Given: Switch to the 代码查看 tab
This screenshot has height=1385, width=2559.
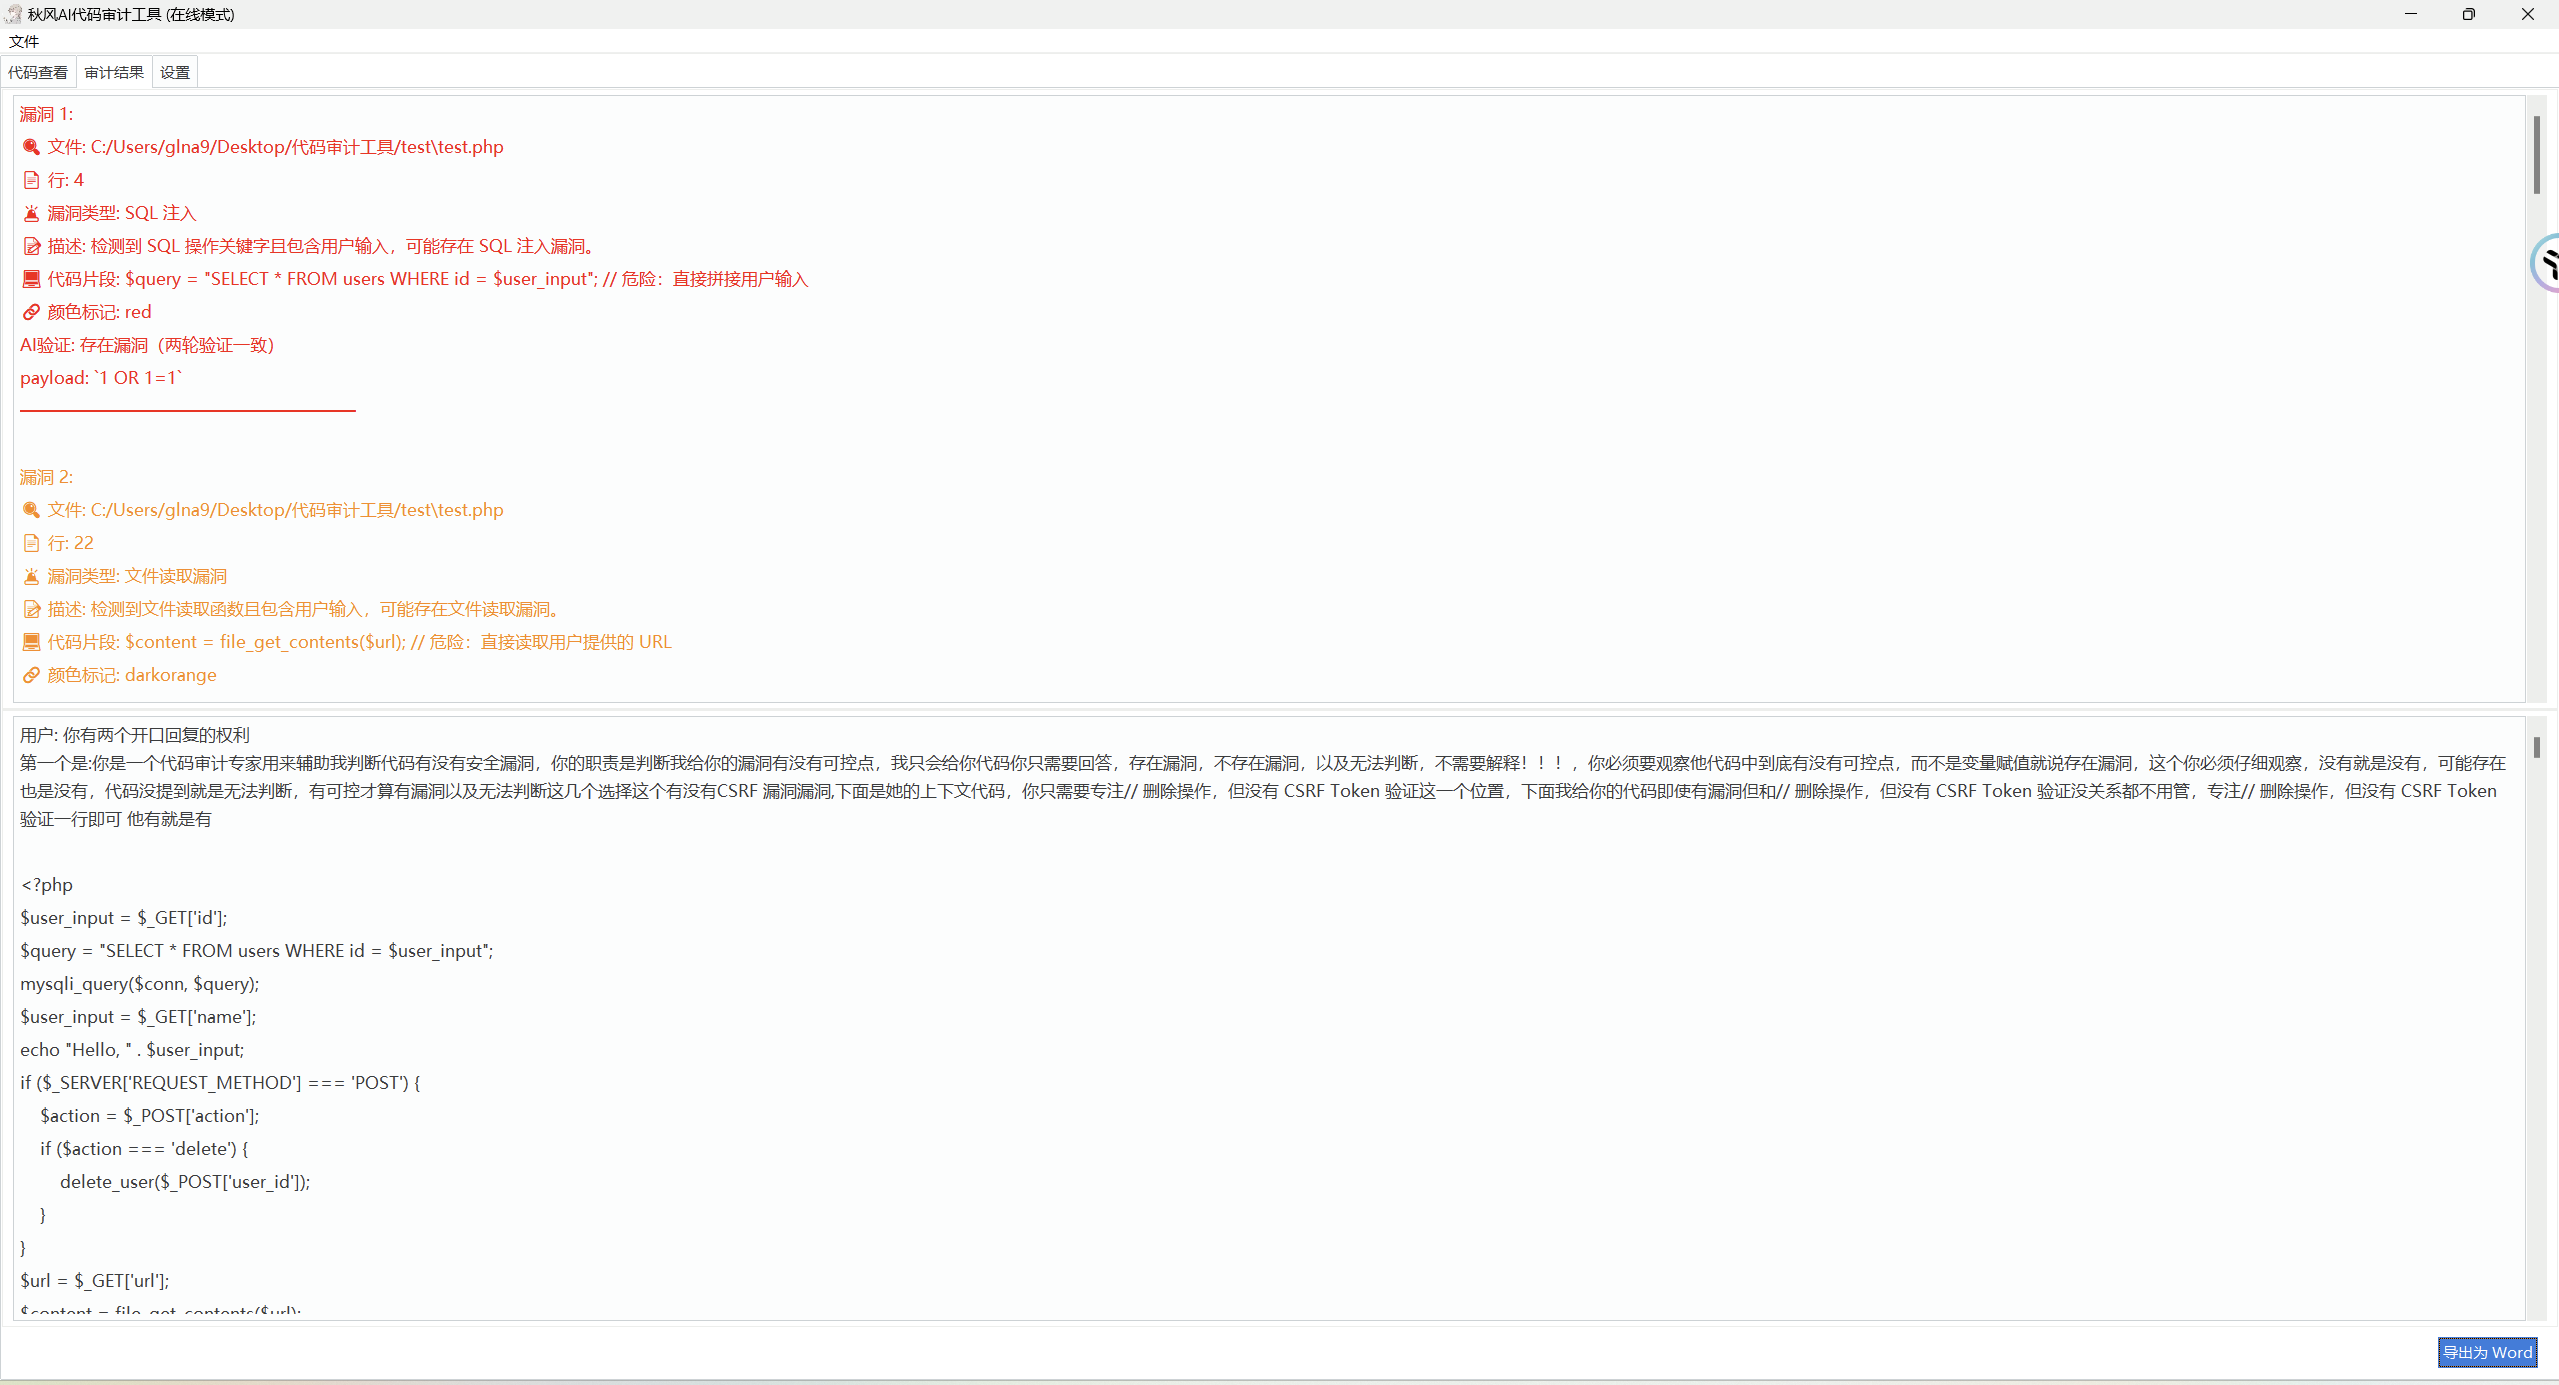Looking at the screenshot, I should tap(38, 72).
